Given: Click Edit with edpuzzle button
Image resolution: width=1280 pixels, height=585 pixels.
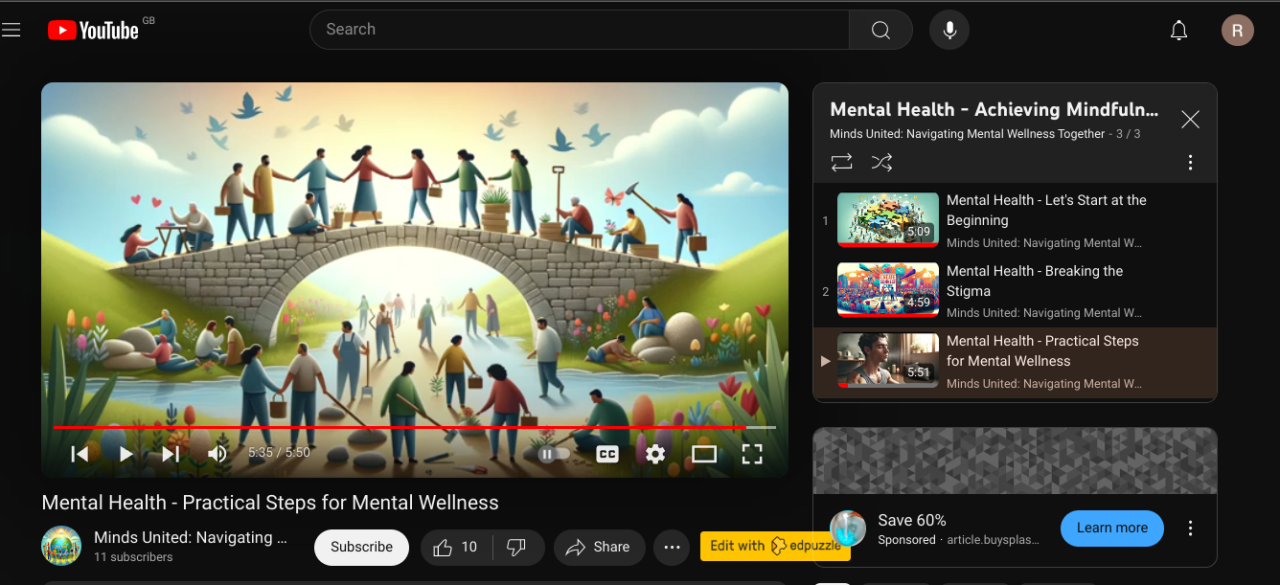Looking at the screenshot, I should click(x=775, y=546).
